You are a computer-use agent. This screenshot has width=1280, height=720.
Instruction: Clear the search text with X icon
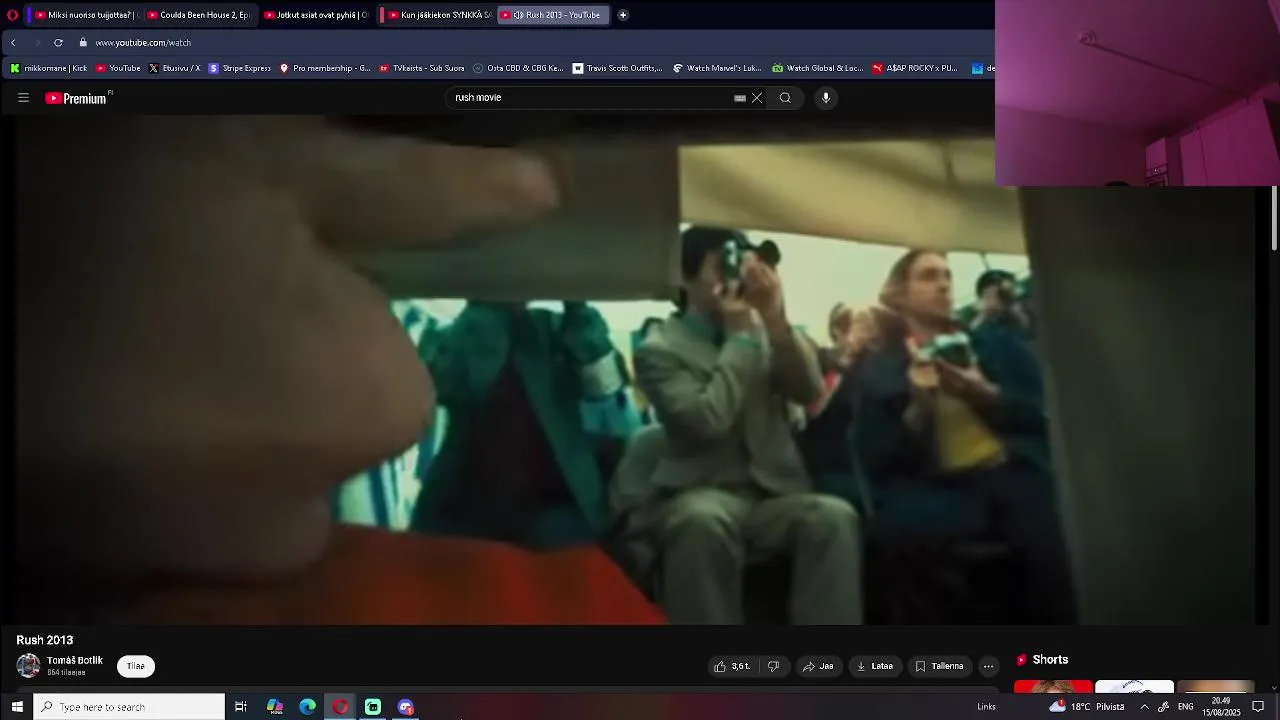click(x=757, y=98)
